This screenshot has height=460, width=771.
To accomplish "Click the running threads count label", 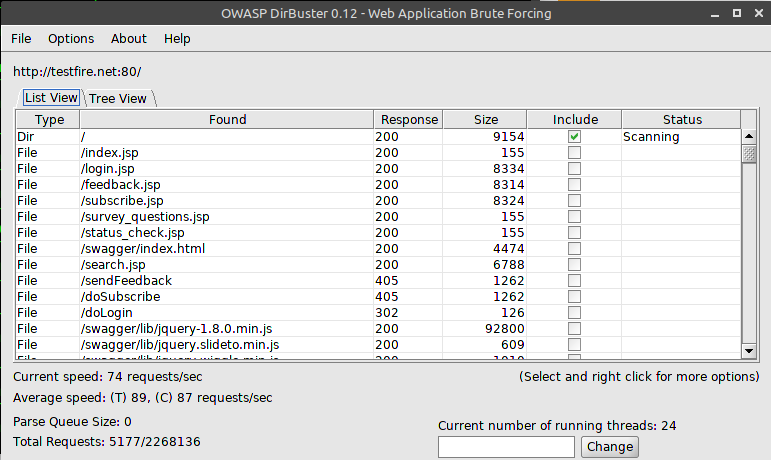I will [x=557, y=426].
